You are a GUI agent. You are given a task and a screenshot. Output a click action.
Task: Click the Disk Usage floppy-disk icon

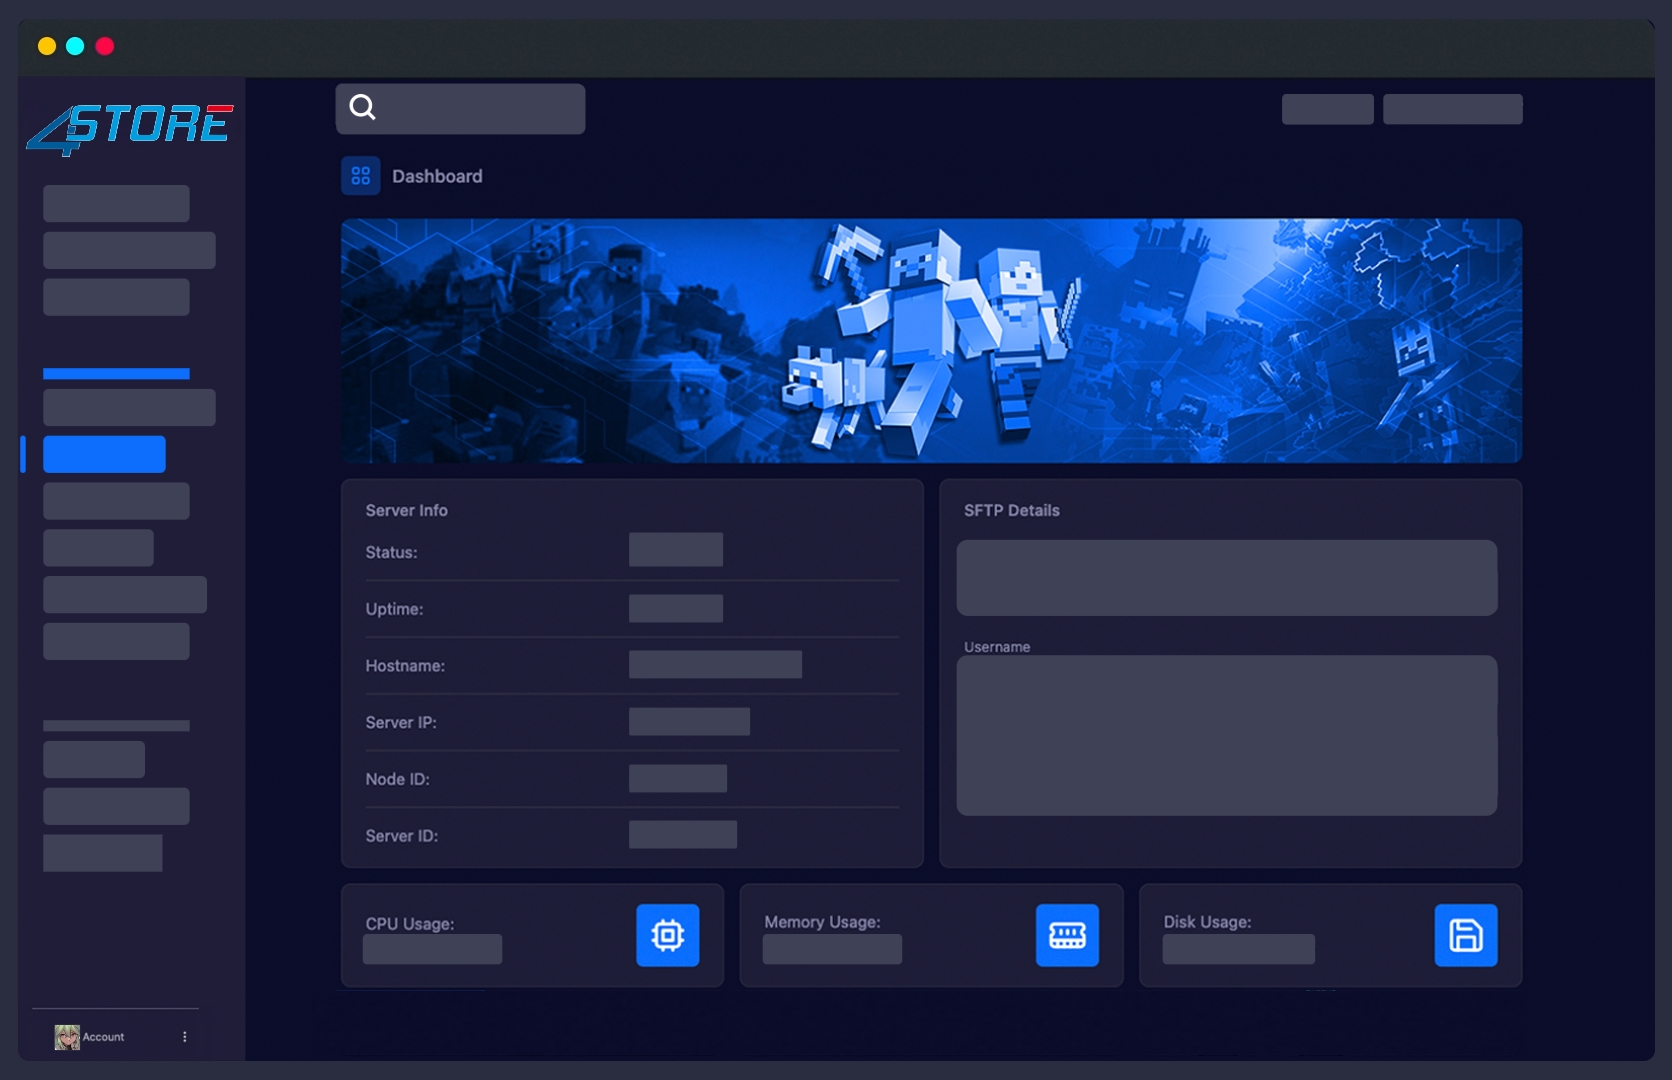(1466, 935)
